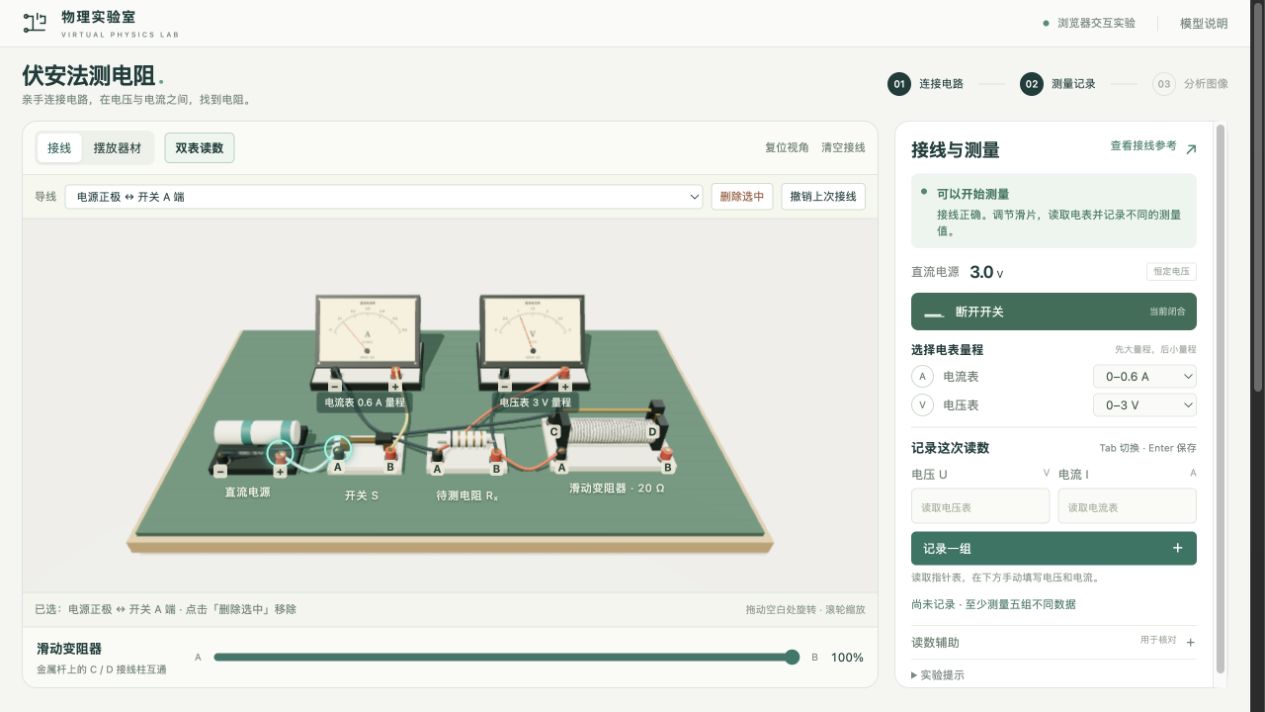Click rheostat rod terminal D
This screenshot has height=712, width=1265.
click(653, 432)
